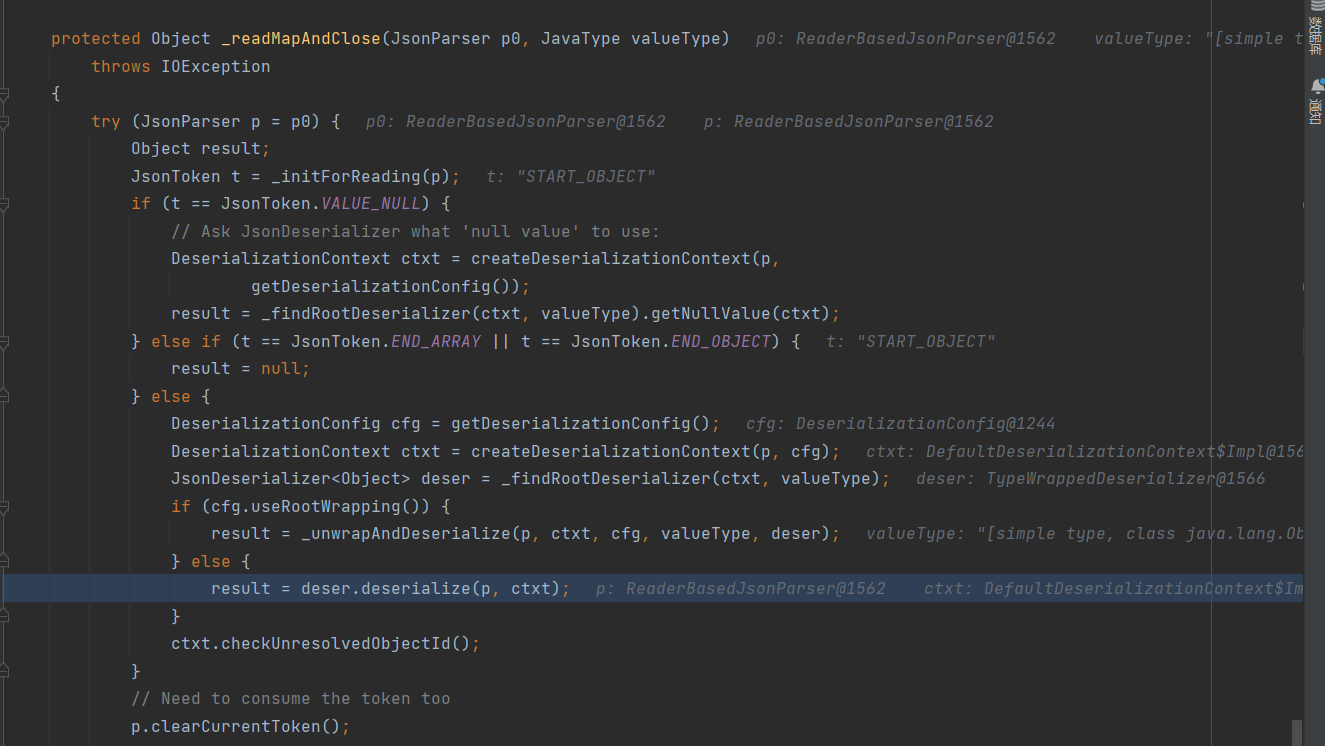The width and height of the screenshot is (1325, 746).
Task: Click the _unwrapAndDeserialize call
Action: click(571, 534)
